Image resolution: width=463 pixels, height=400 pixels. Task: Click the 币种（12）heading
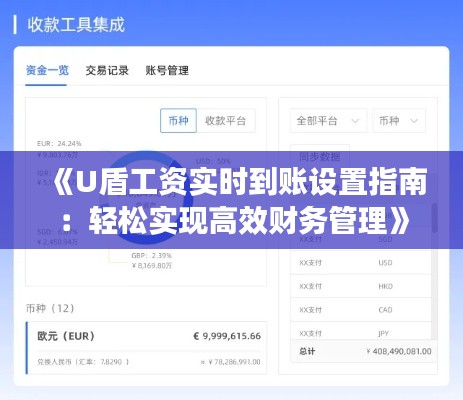[50, 308]
